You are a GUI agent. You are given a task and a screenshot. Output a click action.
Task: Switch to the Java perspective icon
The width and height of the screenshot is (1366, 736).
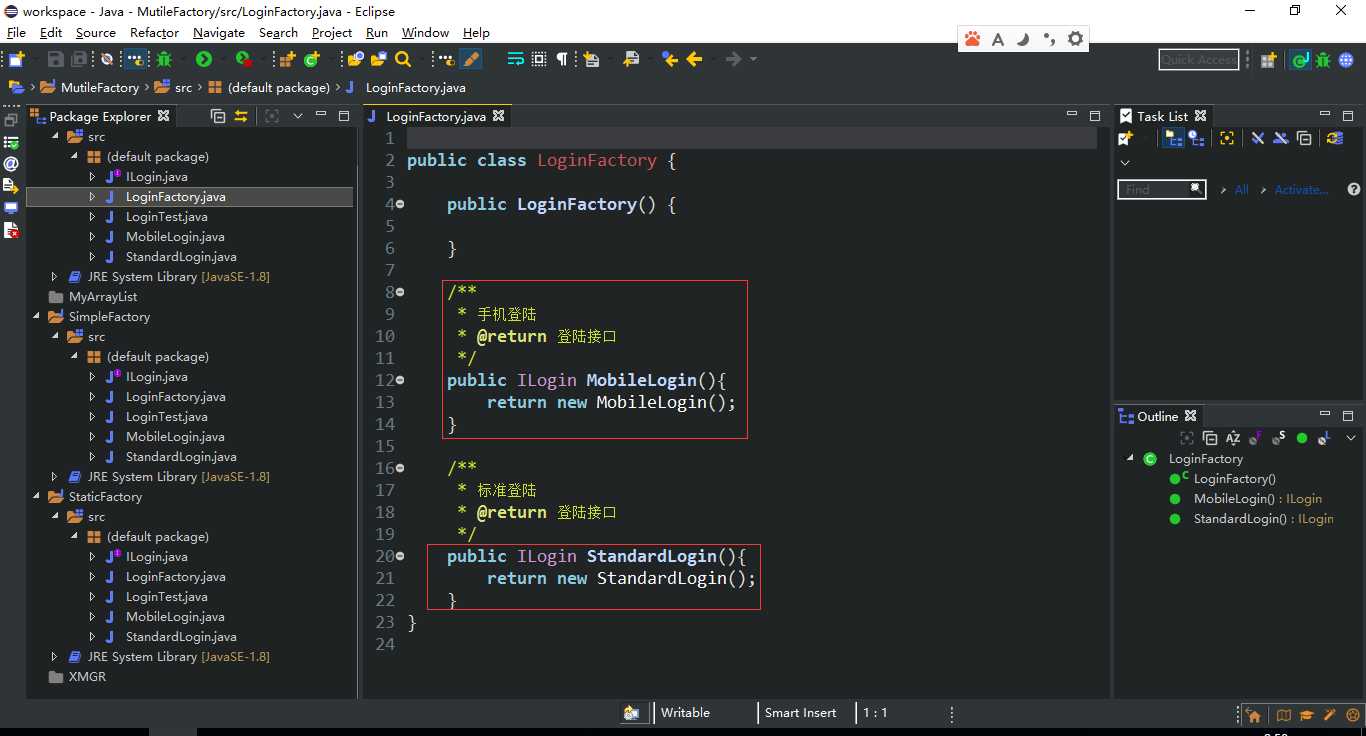(x=1300, y=60)
